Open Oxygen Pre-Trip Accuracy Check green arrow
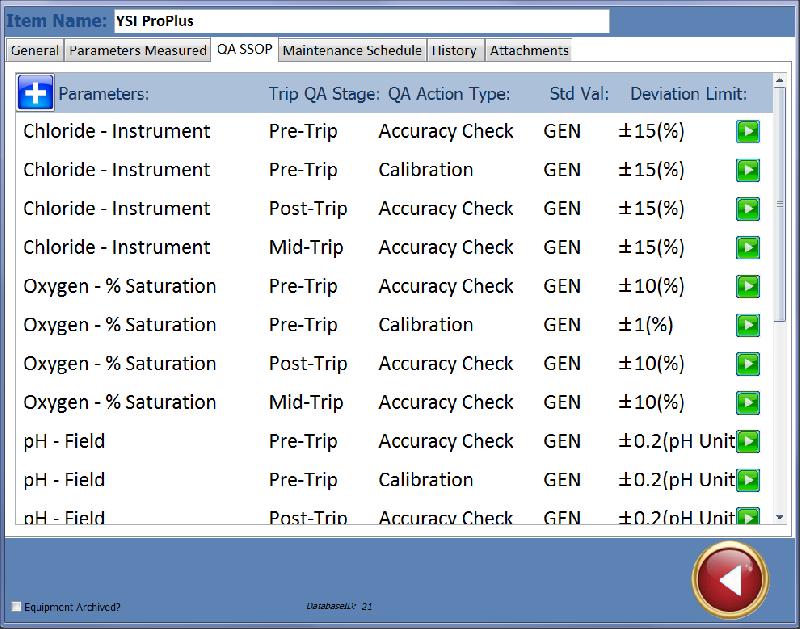 click(748, 287)
